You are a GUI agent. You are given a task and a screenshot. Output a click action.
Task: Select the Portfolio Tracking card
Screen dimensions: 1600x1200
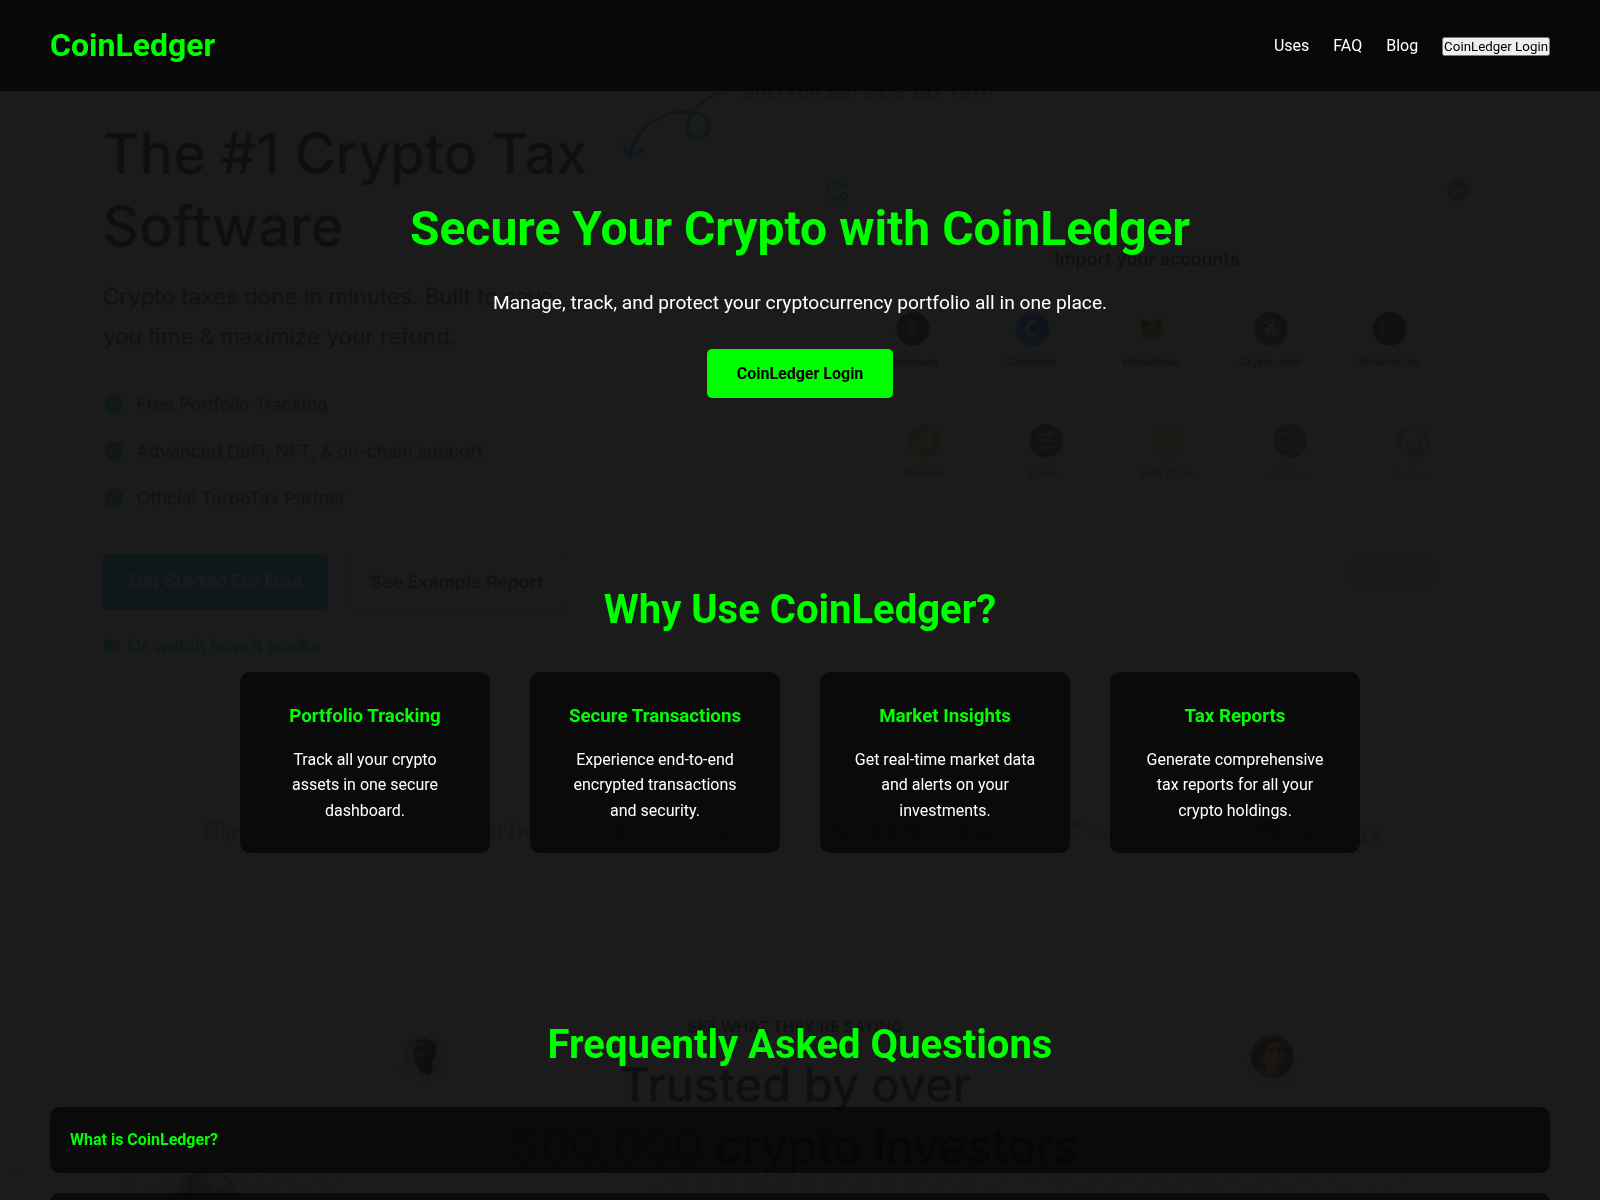point(365,762)
